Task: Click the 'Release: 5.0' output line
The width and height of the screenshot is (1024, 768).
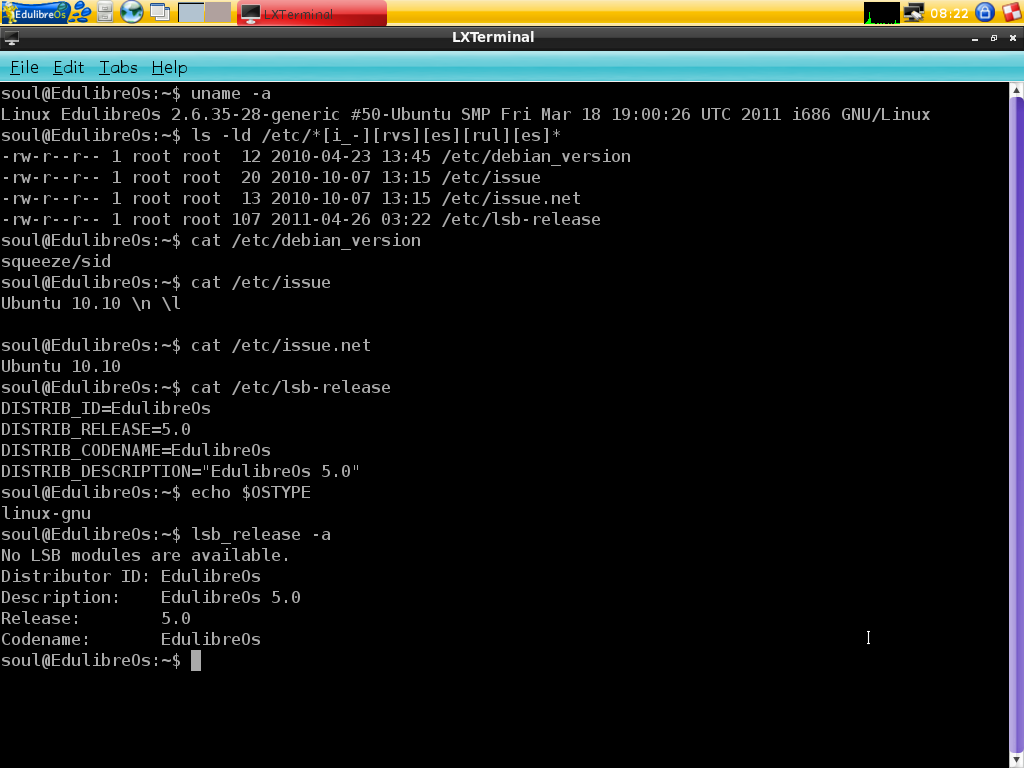Action: click(96, 618)
